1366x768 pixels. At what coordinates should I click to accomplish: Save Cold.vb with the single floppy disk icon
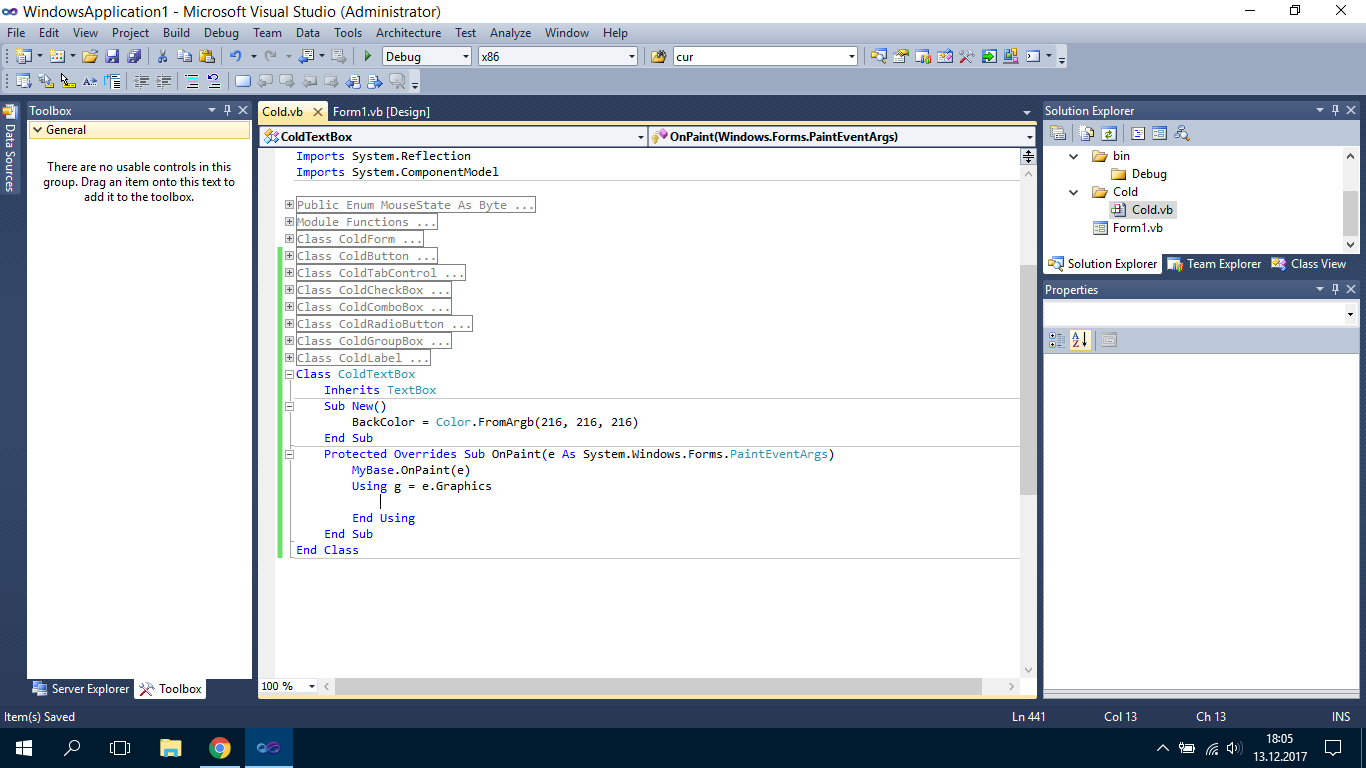pos(112,57)
